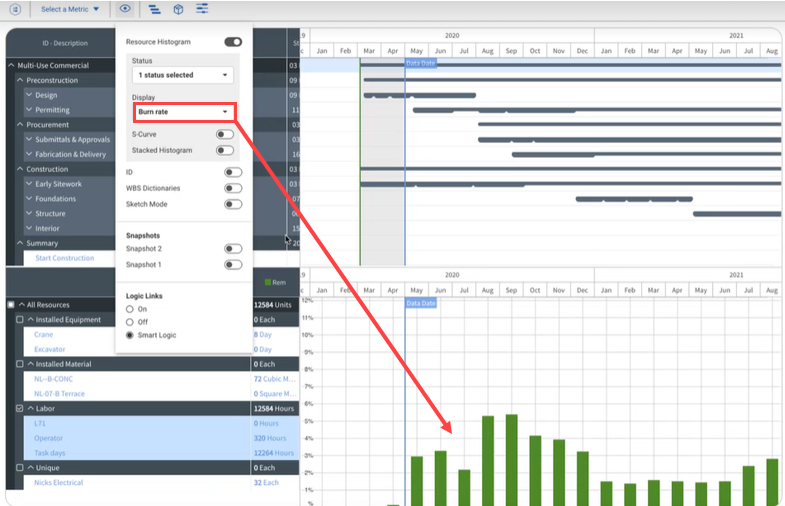Viewport: 785px width, 506px height.
Task: Open the Select a Metric dropdown
Action: point(70,9)
